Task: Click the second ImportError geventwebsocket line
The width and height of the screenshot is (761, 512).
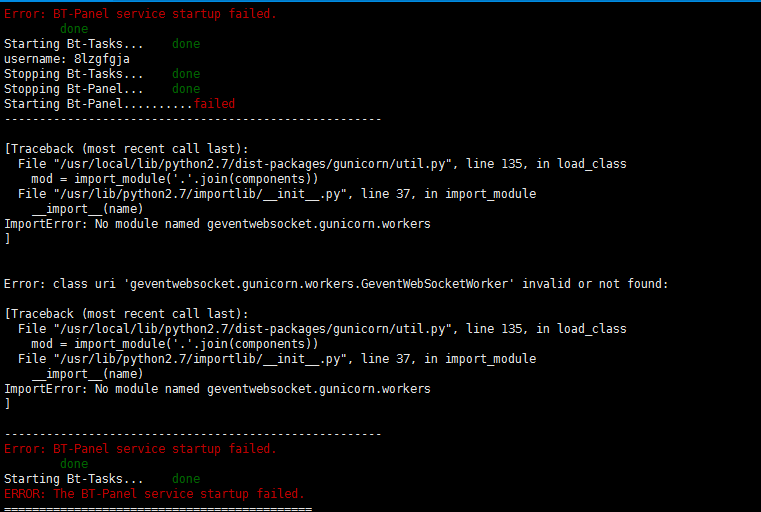Action: click(217, 389)
